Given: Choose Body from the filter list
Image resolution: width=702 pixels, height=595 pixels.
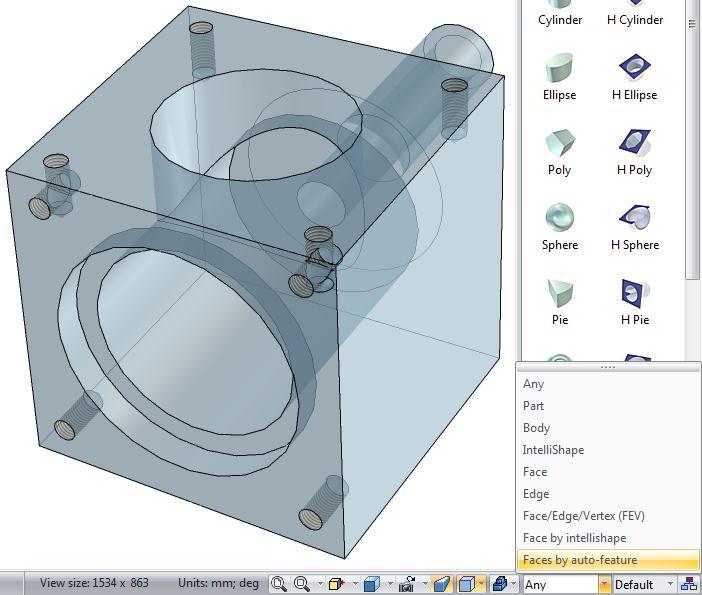Looking at the screenshot, I should pyautogui.click(x=608, y=428).
